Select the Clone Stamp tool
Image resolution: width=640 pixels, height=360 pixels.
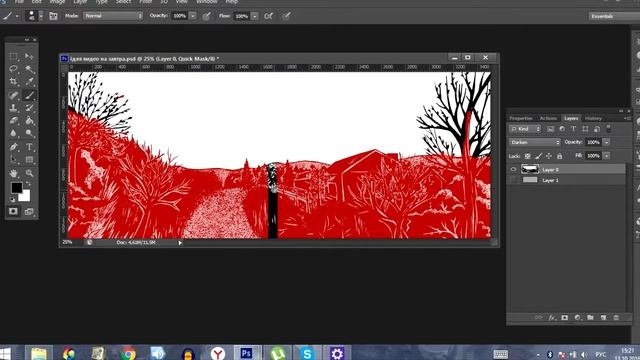(x=13, y=108)
